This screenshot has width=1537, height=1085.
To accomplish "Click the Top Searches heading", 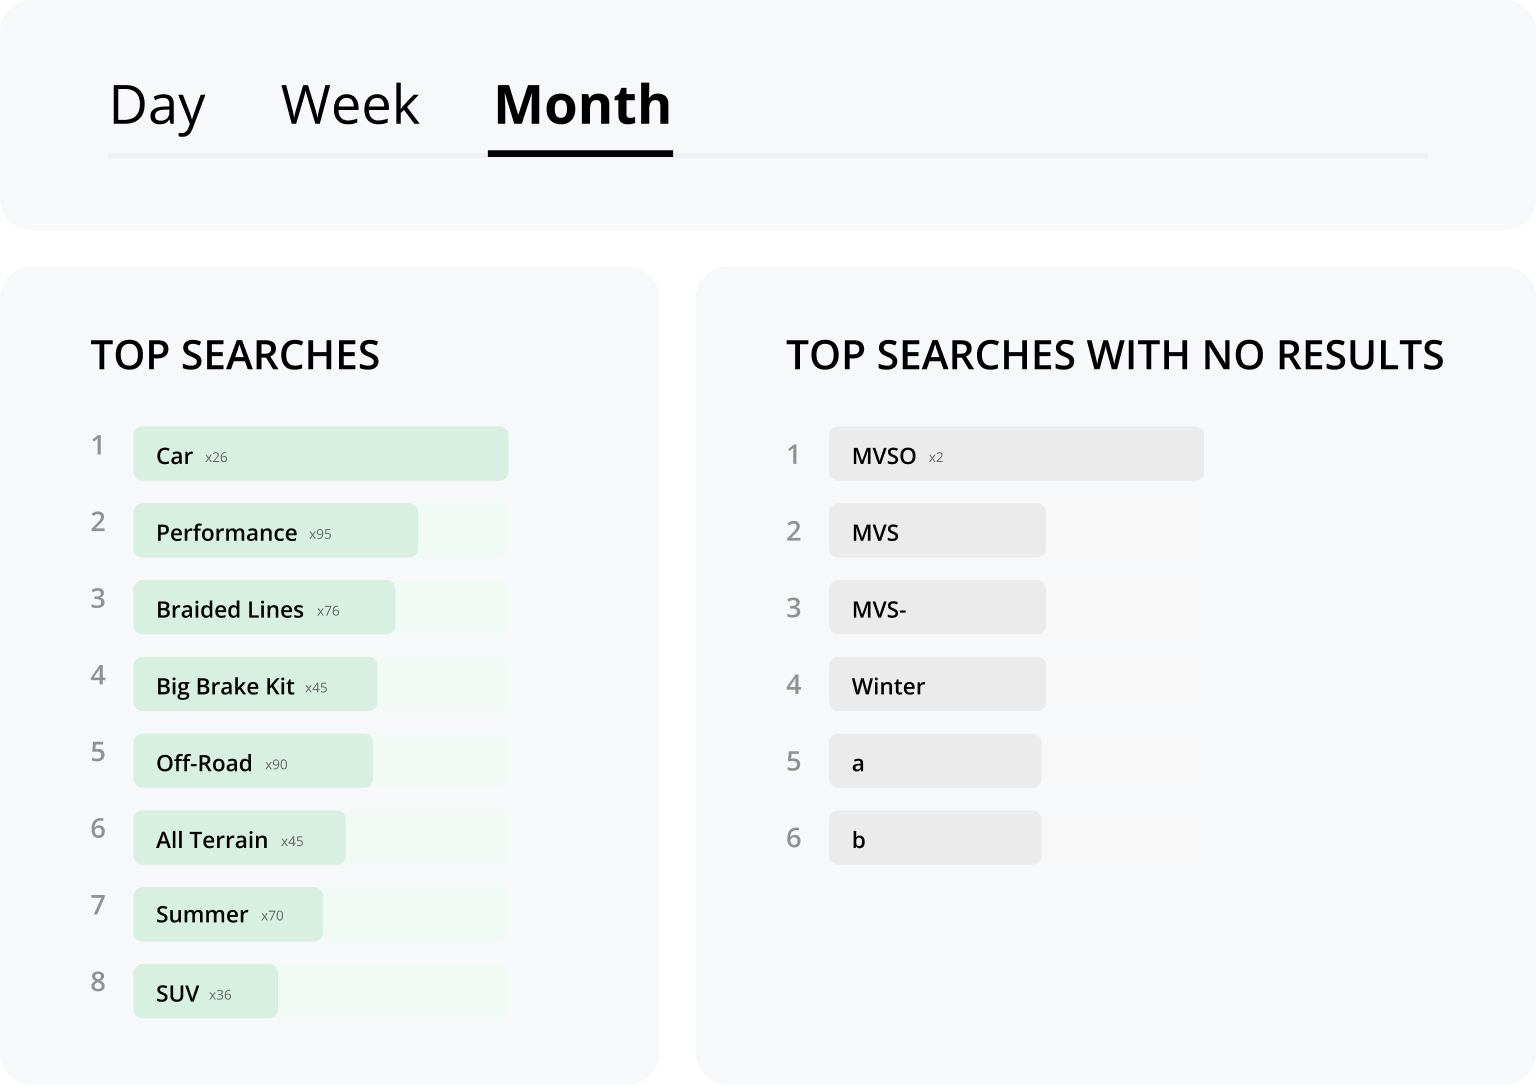I will pyautogui.click(x=235, y=356).
